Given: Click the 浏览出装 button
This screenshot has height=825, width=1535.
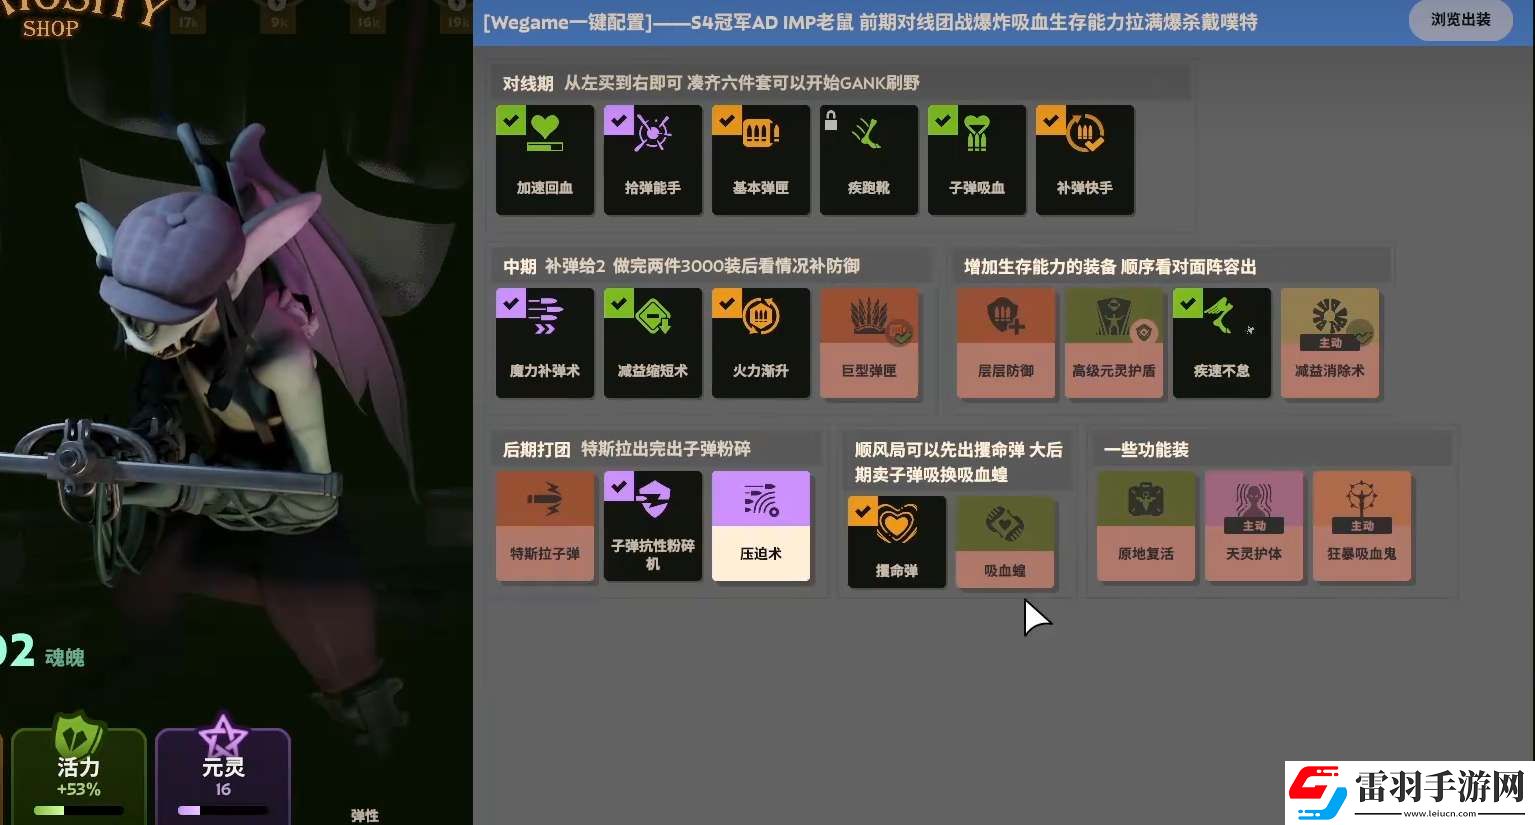Looking at the screenshot, I should click(1460, 20).
